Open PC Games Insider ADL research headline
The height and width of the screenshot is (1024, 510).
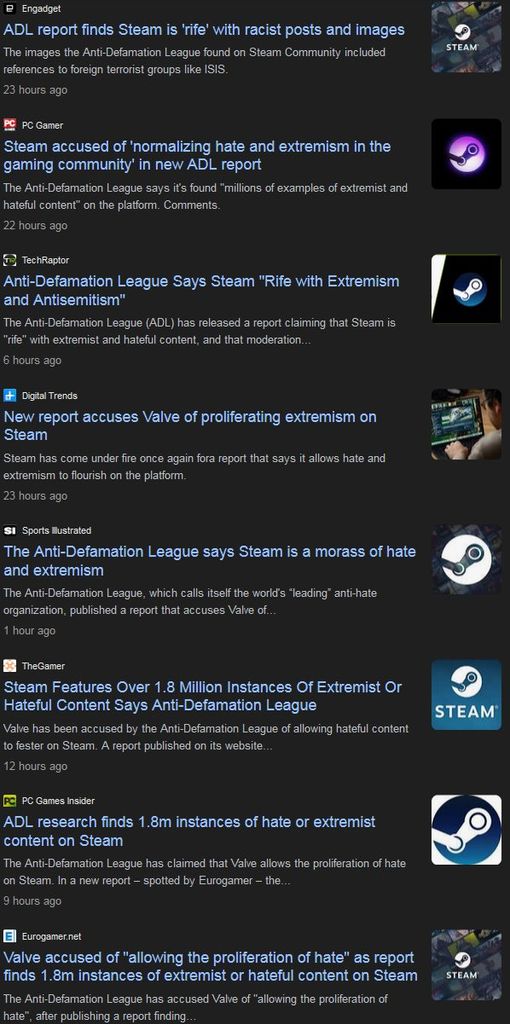pyautogui.click(x=189, y=831)
